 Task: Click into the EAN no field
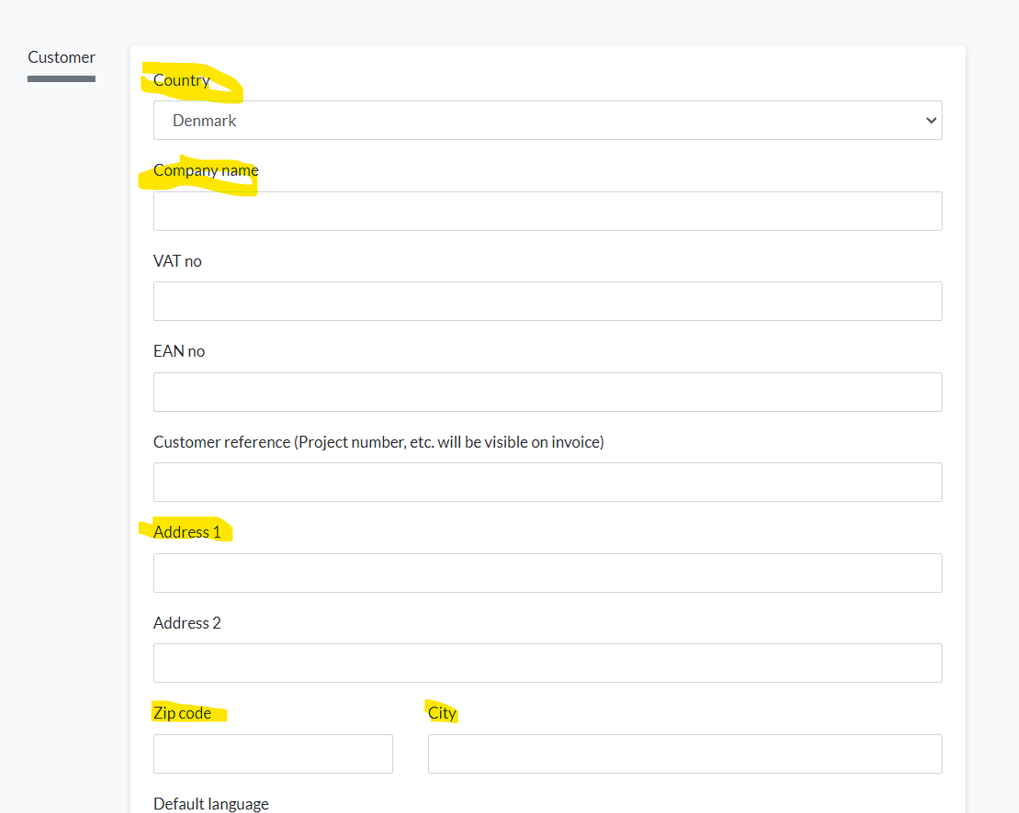point(547,392)
